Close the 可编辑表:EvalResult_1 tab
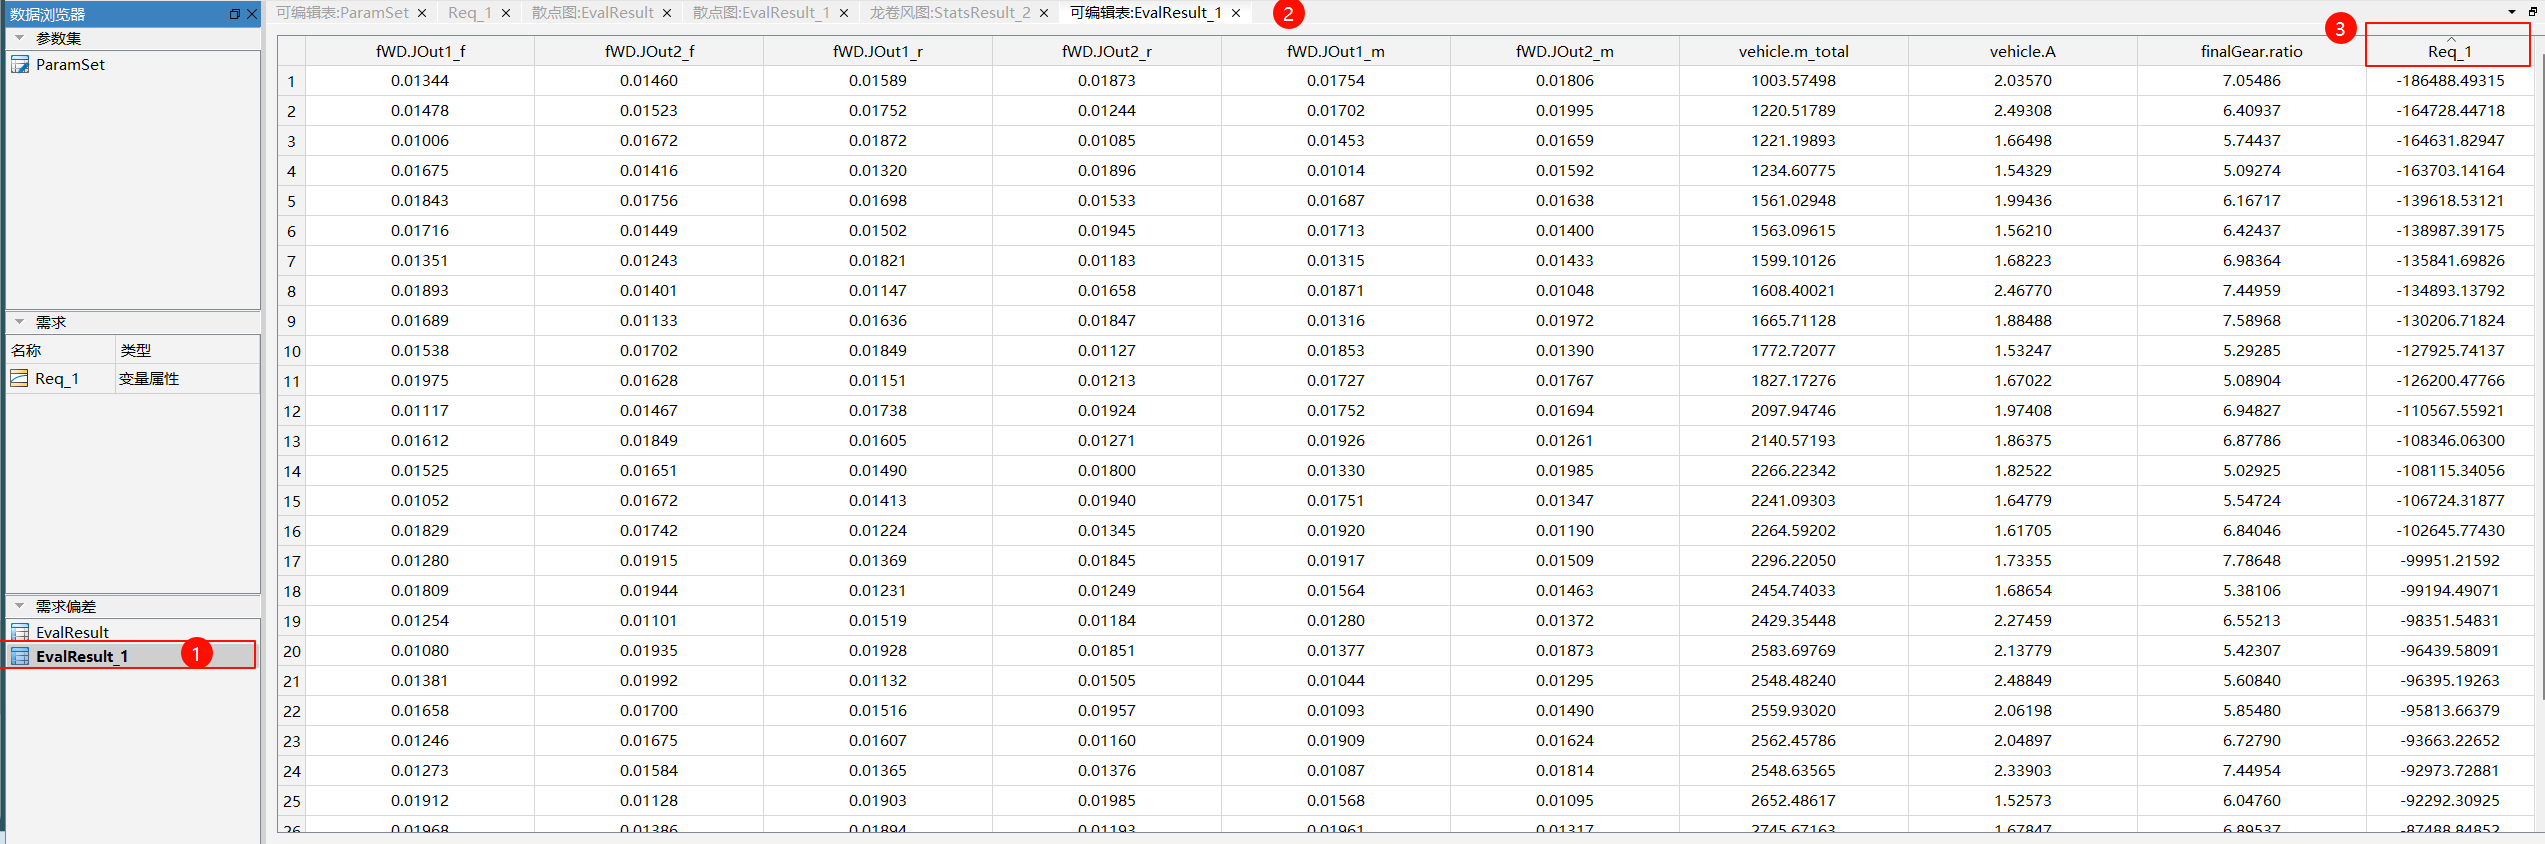 1236,13
